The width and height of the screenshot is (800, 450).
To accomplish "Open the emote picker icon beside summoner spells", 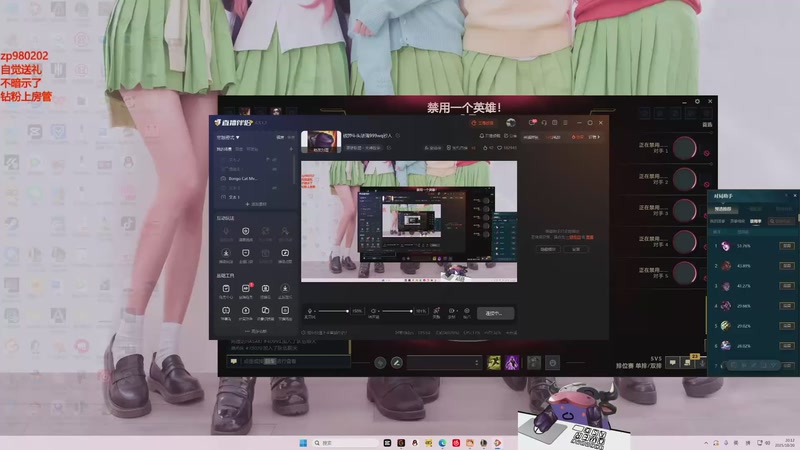I will (553, 363).
